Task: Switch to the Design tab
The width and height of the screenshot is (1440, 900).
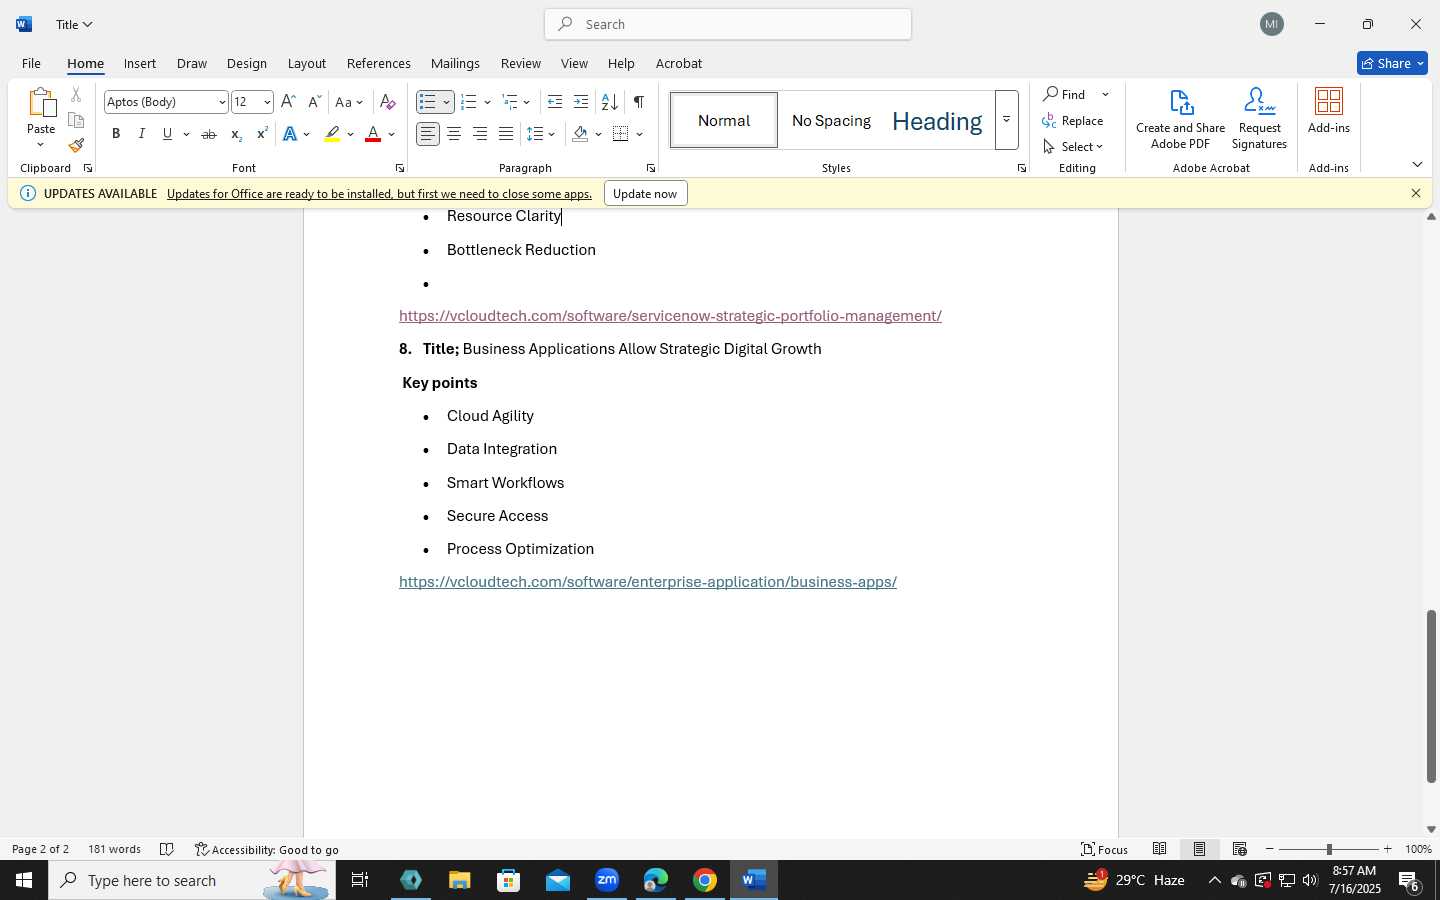Action: click(247, 63)
